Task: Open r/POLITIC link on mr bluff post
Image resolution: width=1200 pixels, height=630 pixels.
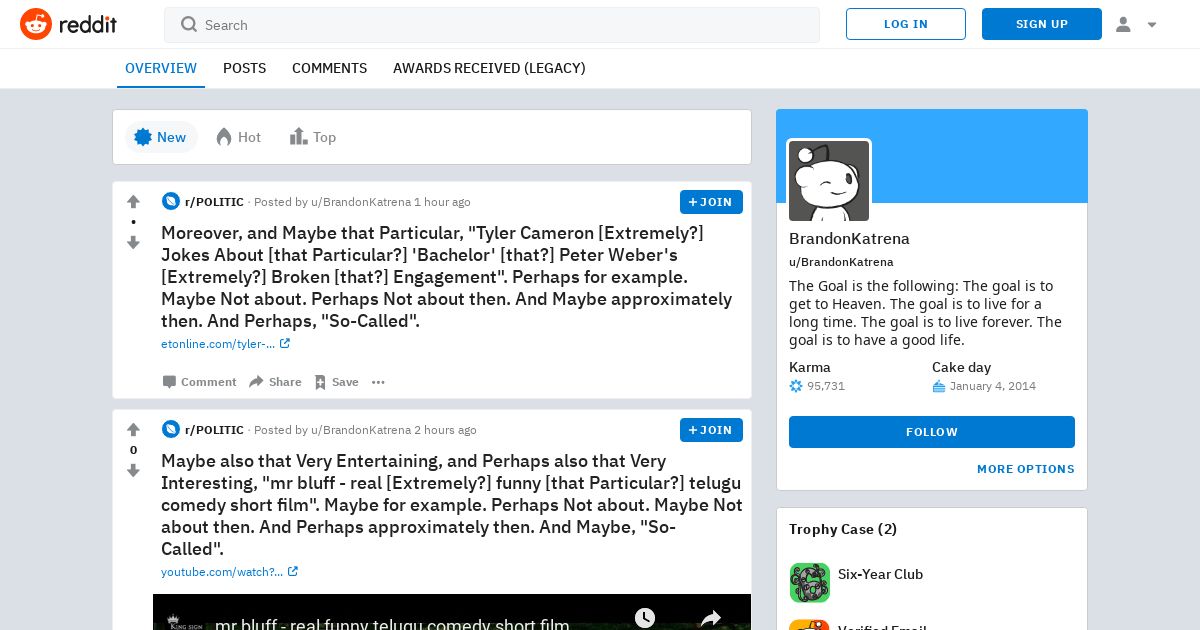Action: point(214,430)
